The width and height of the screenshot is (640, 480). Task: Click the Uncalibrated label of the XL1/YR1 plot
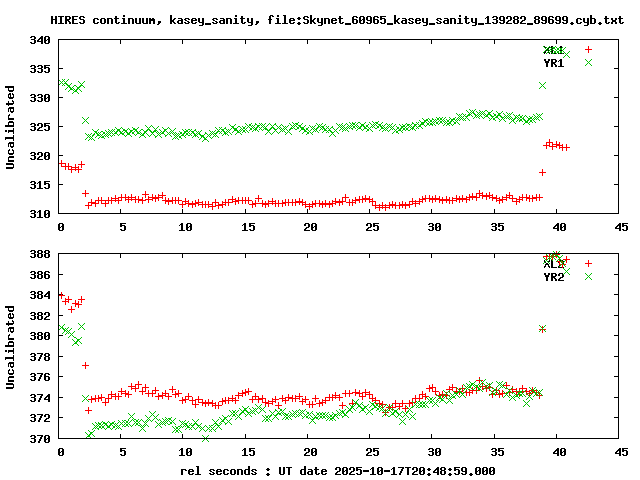click(10, 127)
